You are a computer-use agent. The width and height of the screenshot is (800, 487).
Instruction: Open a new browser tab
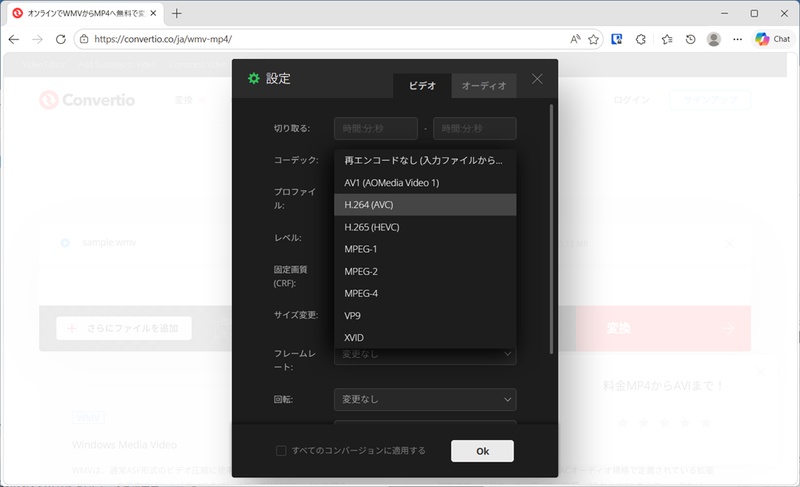(x=177, y=13)
